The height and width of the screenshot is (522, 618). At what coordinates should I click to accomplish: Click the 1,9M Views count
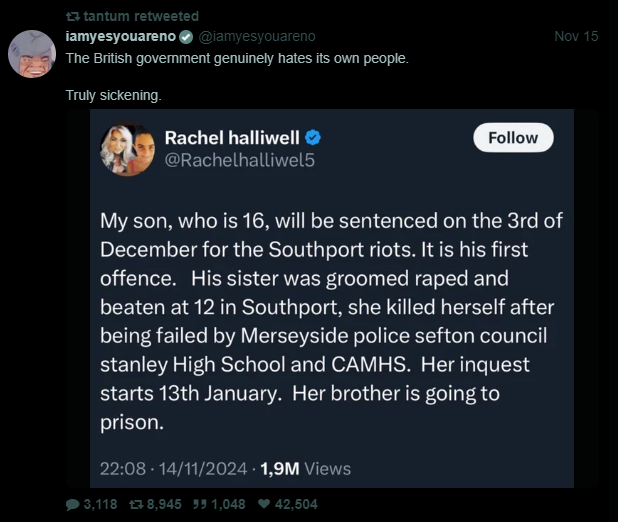click(306, 468)
